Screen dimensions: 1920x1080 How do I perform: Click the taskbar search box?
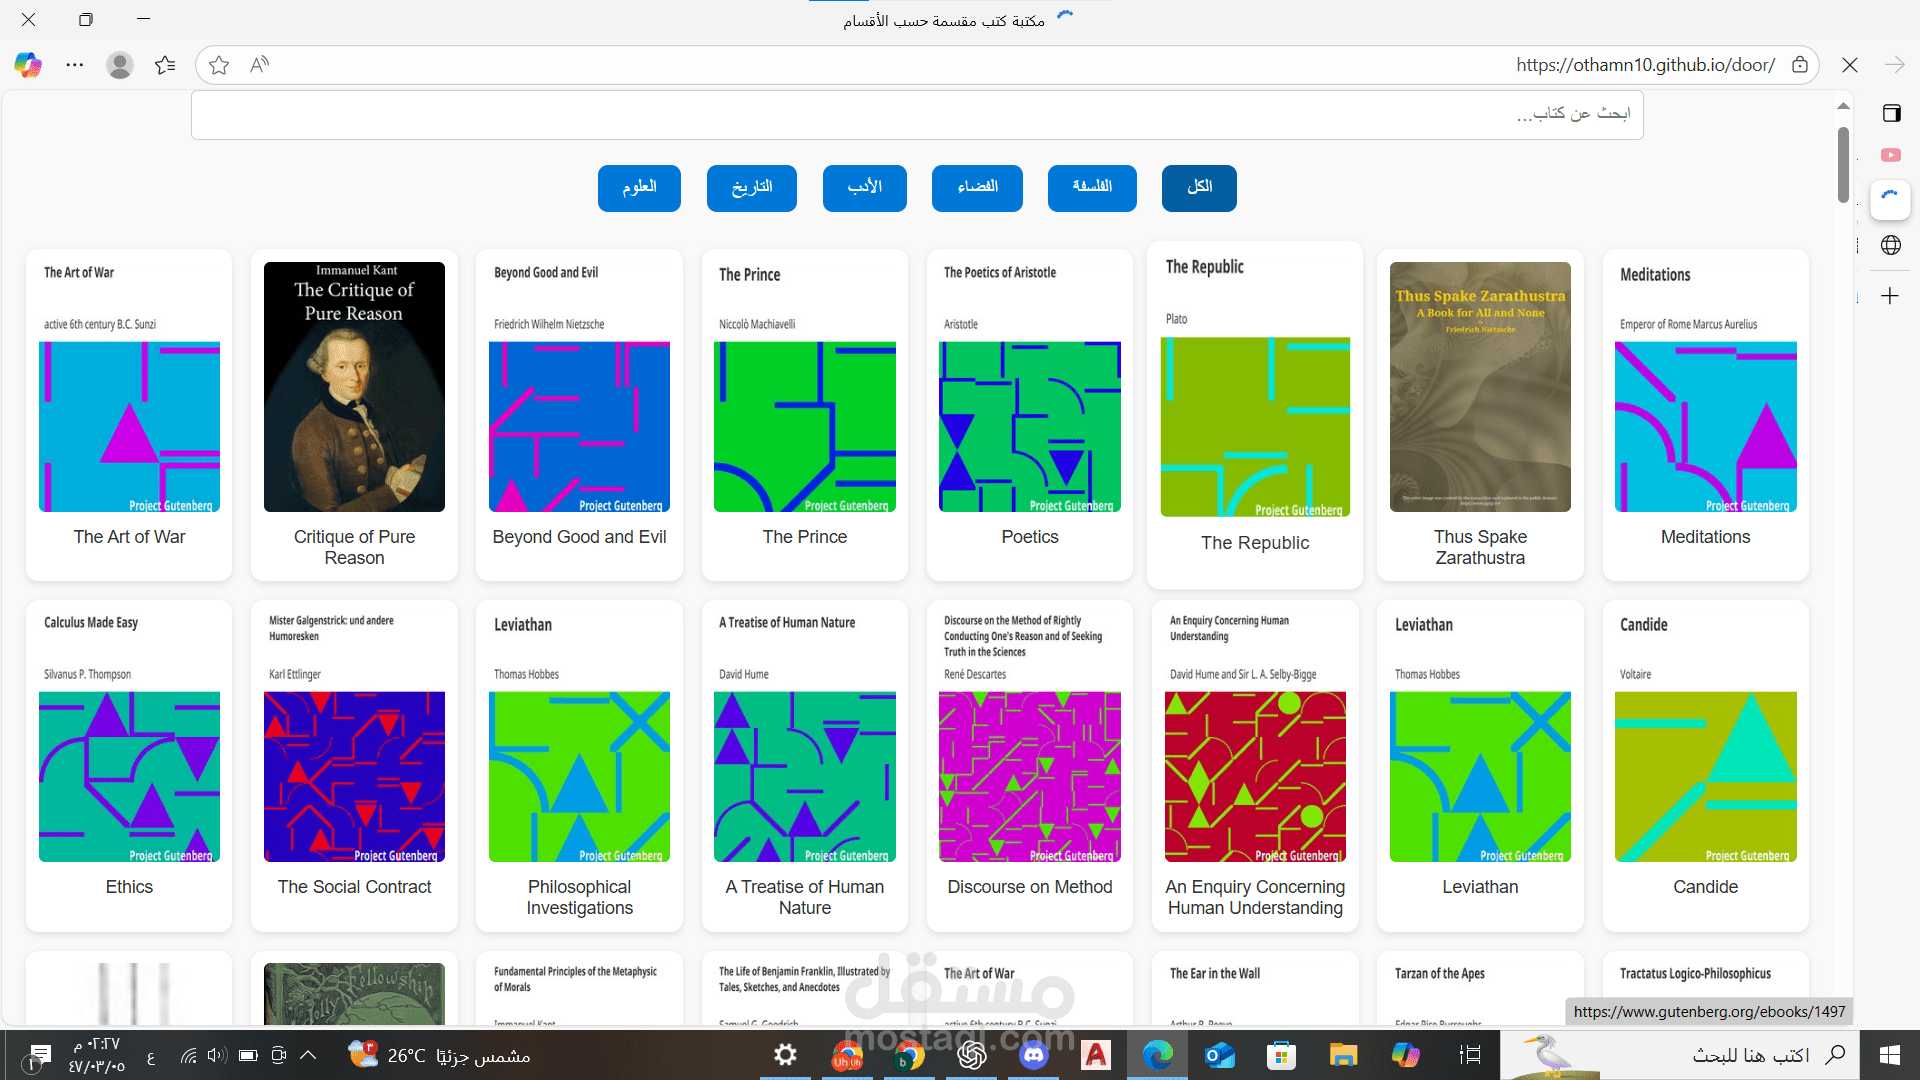click(1680, 1055)
